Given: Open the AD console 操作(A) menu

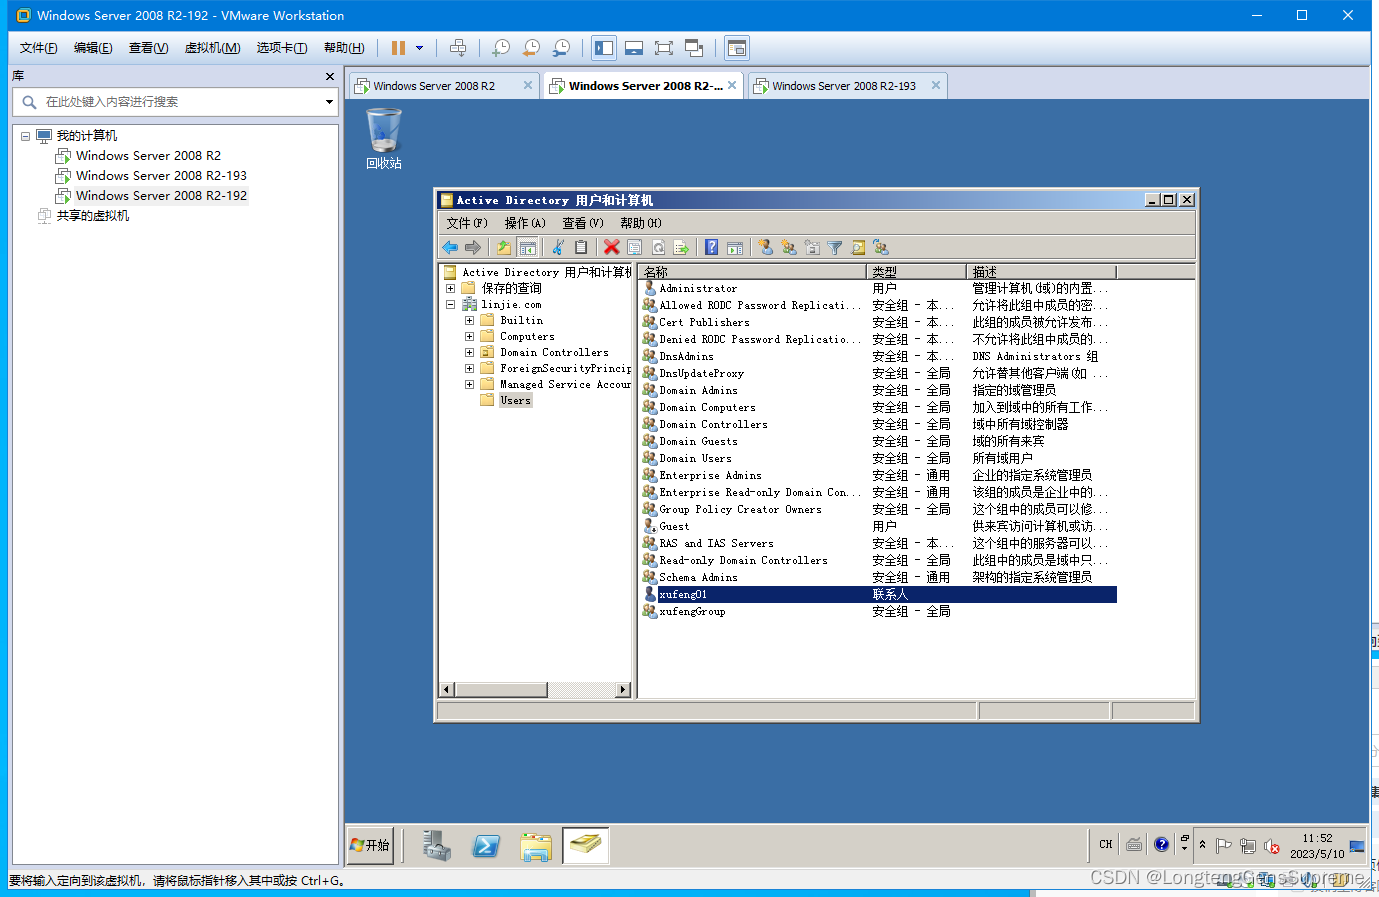Looking at the screenshot, I should tap(525, 223).
